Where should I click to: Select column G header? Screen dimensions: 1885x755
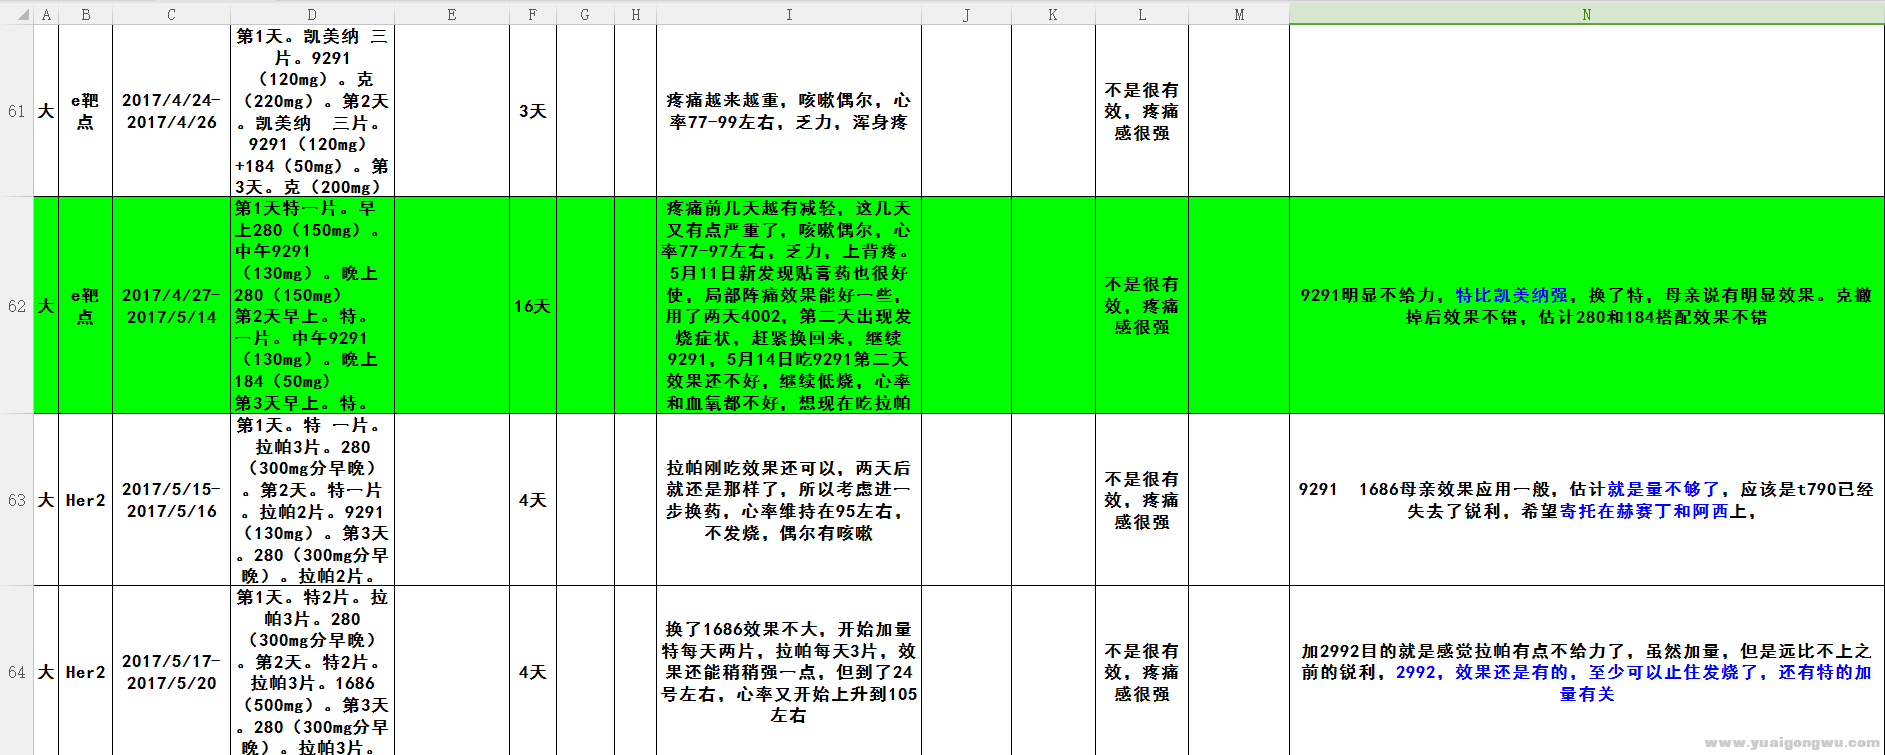point(585,15)
